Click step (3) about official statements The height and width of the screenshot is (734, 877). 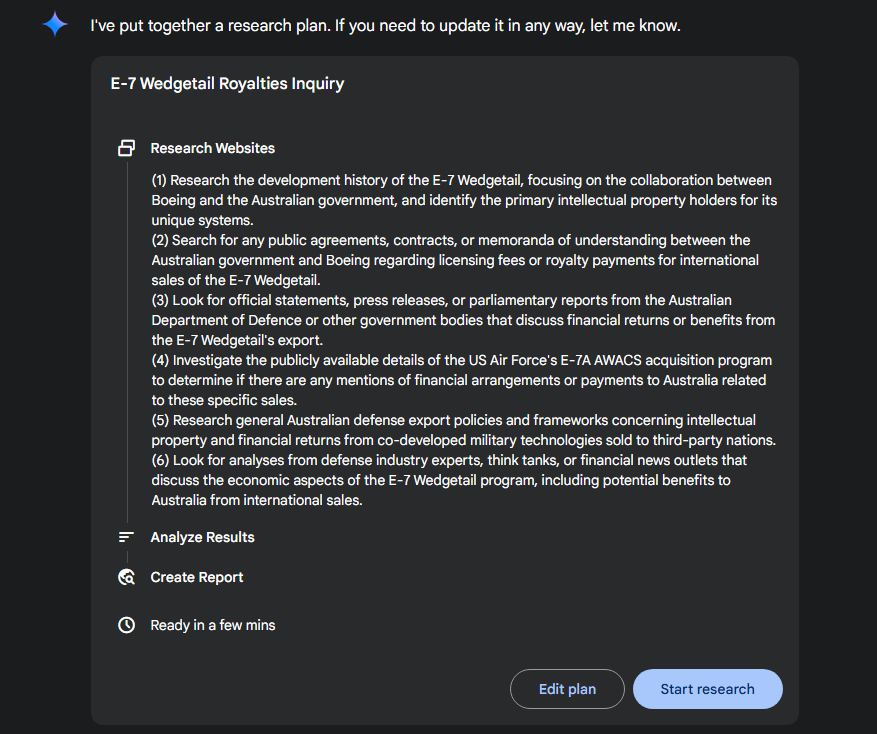(463, 320)
